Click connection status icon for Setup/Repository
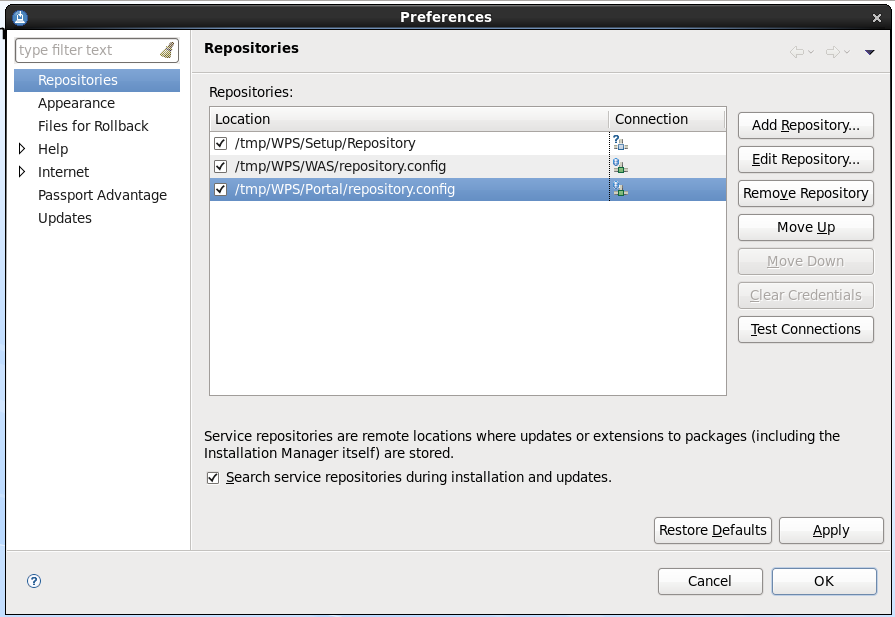This screenshot has height=617, width=895. click(x=620, y=143)
